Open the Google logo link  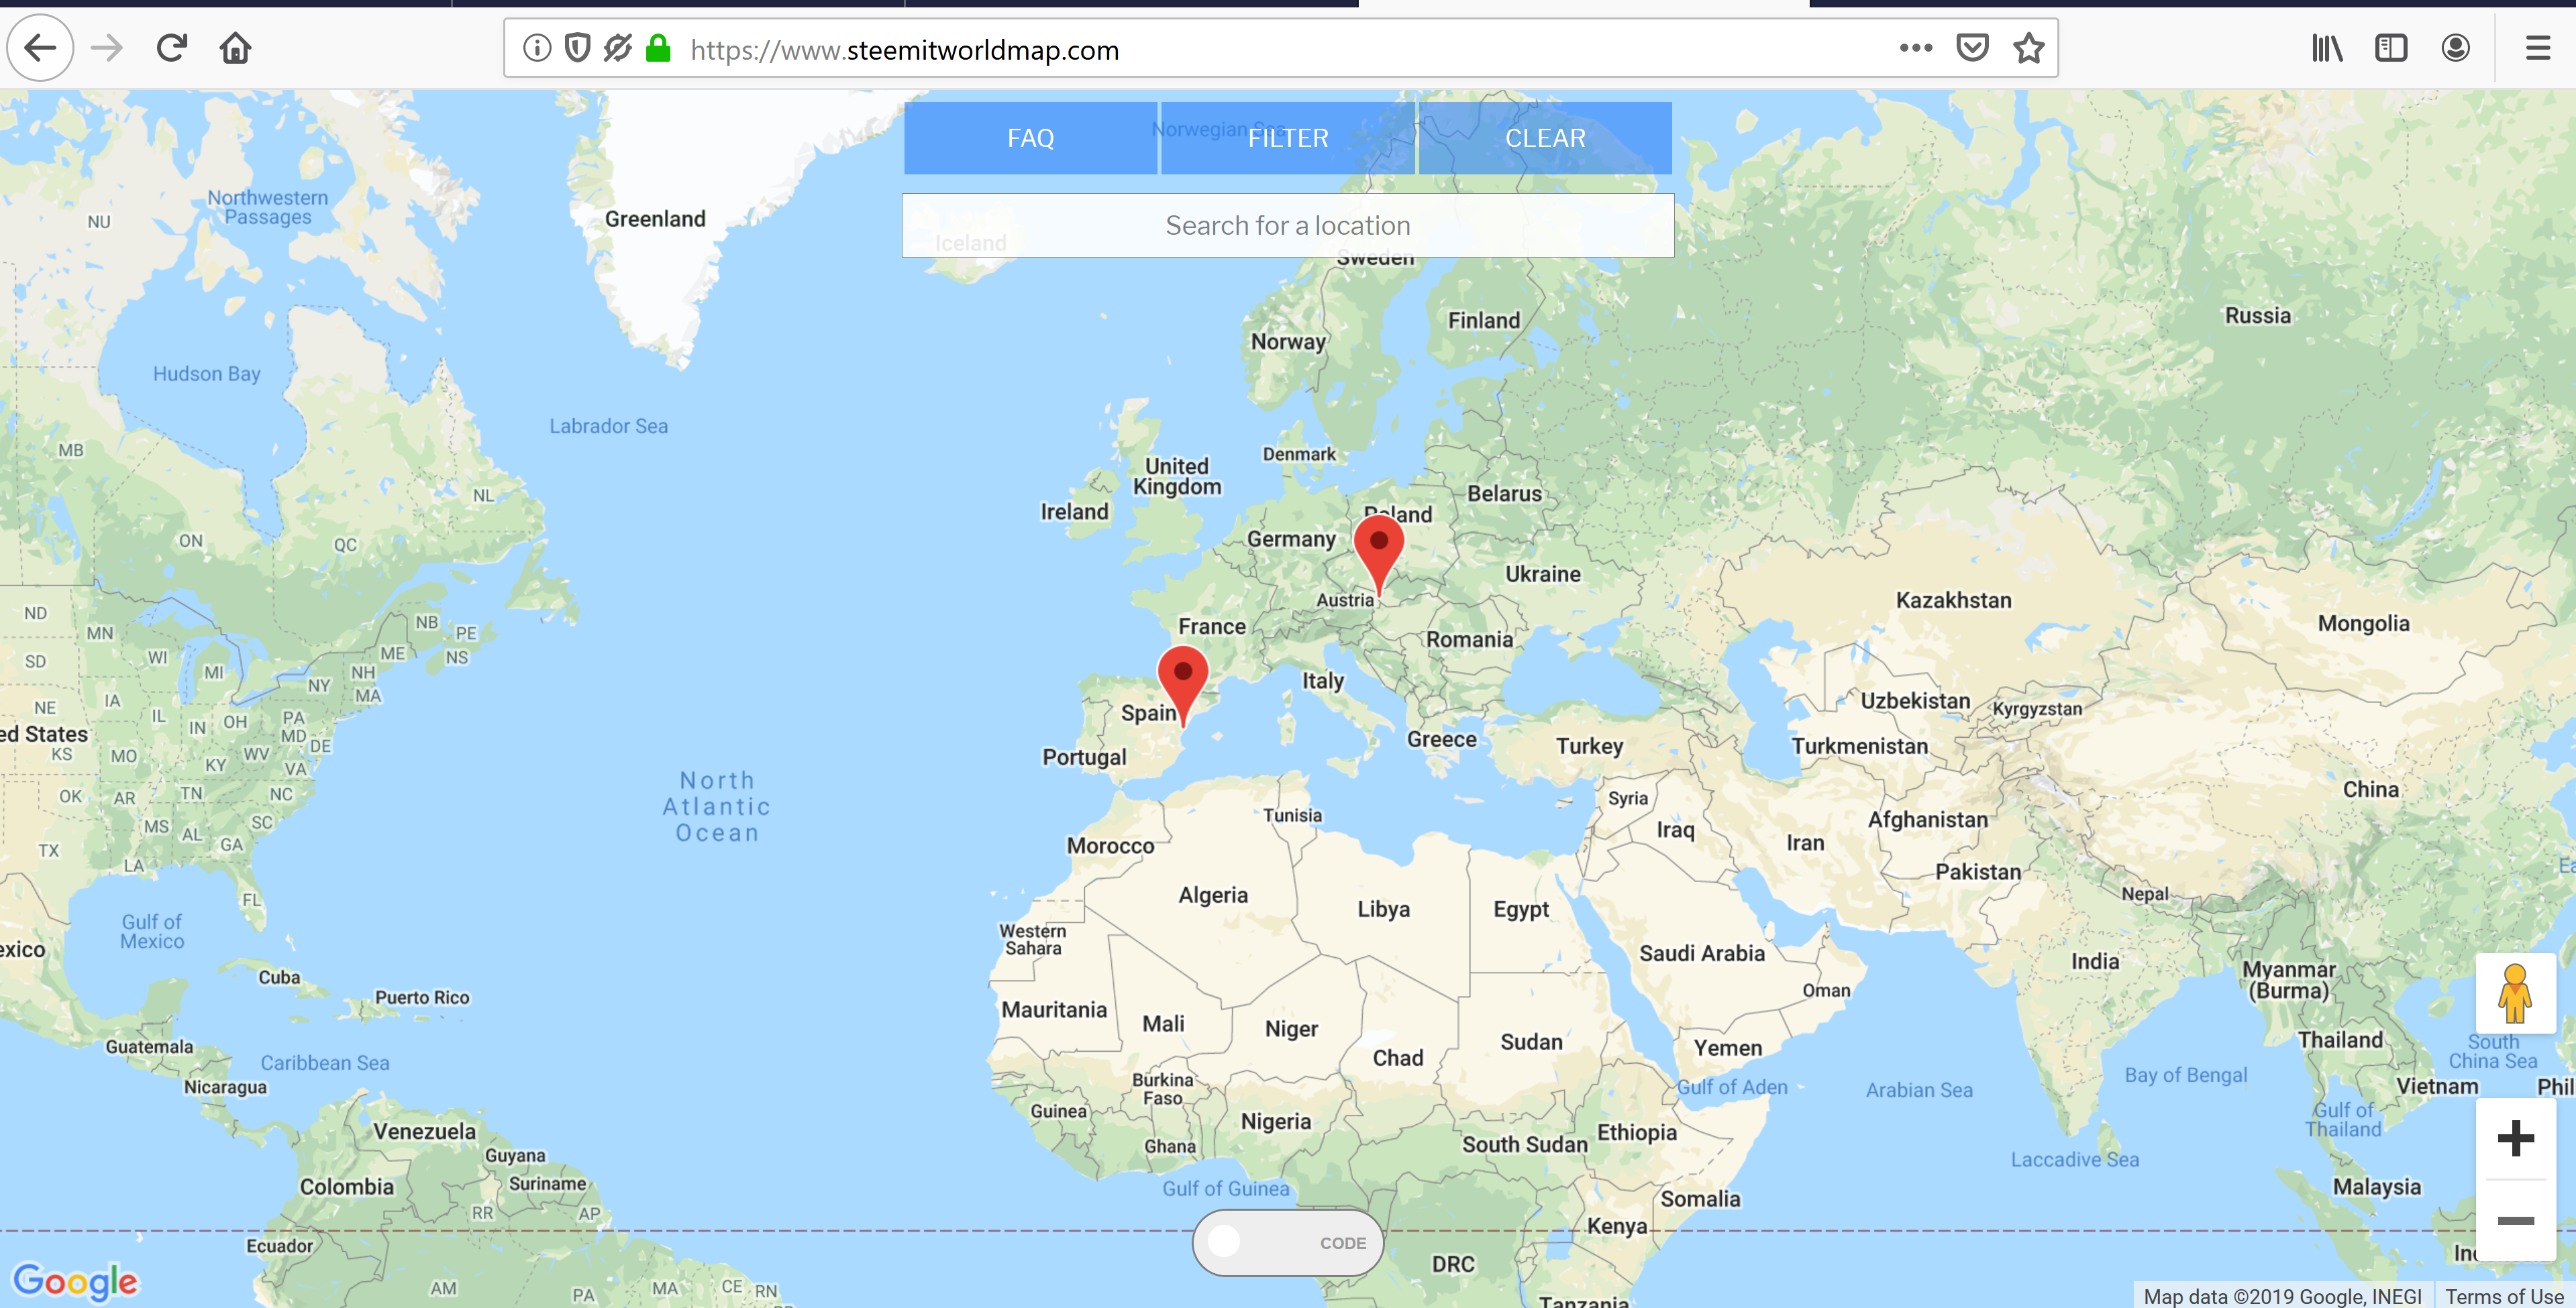76,1282
